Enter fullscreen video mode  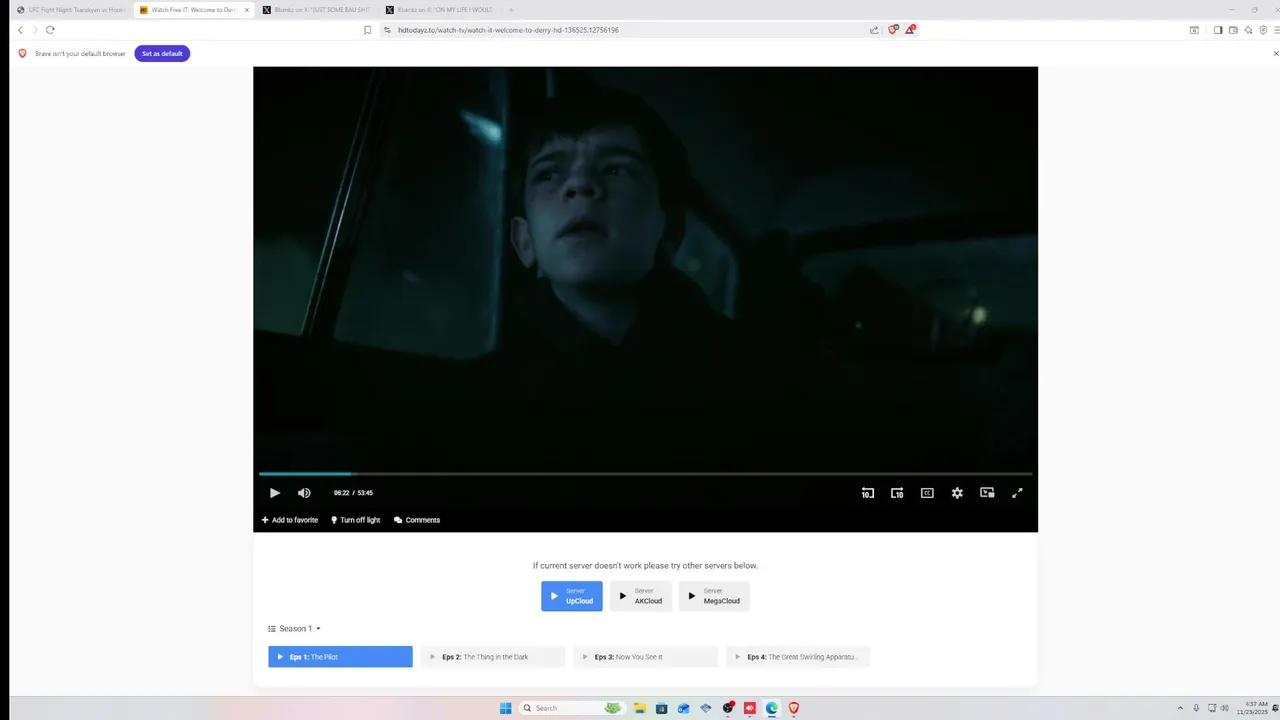pyautogui.click(x=1017, y=493)
